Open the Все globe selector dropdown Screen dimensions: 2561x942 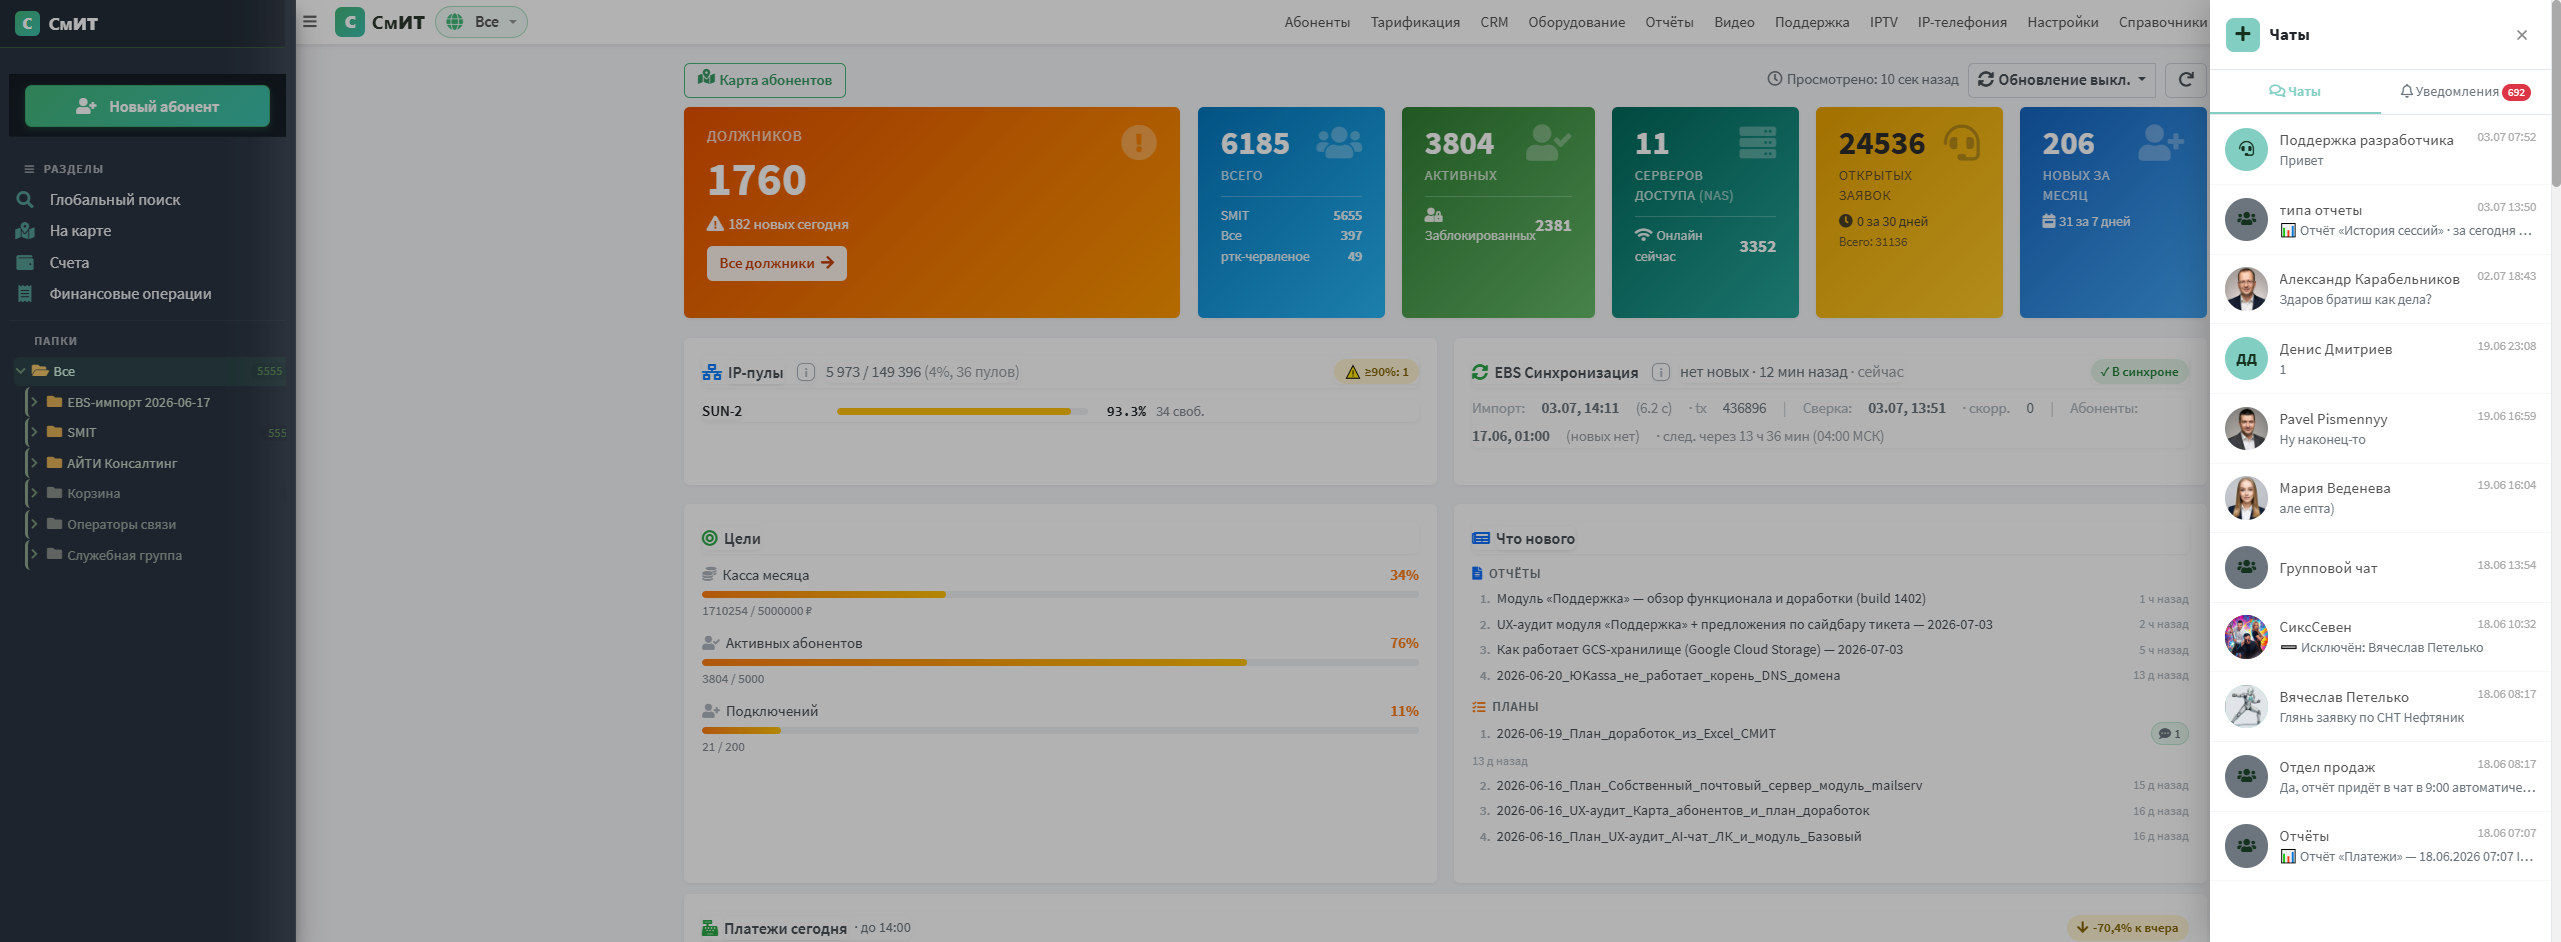pos(481,22)
